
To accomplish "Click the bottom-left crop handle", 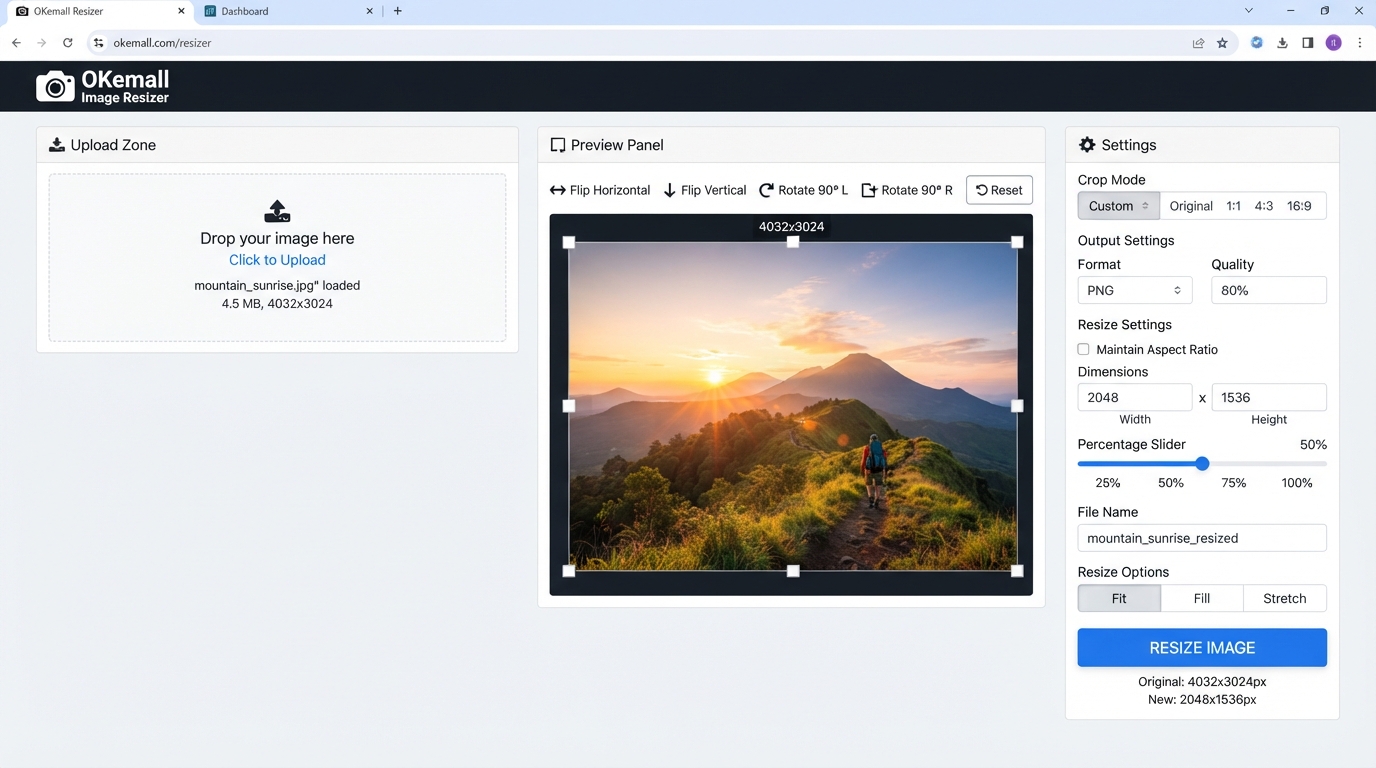I will tap(569, 571).
